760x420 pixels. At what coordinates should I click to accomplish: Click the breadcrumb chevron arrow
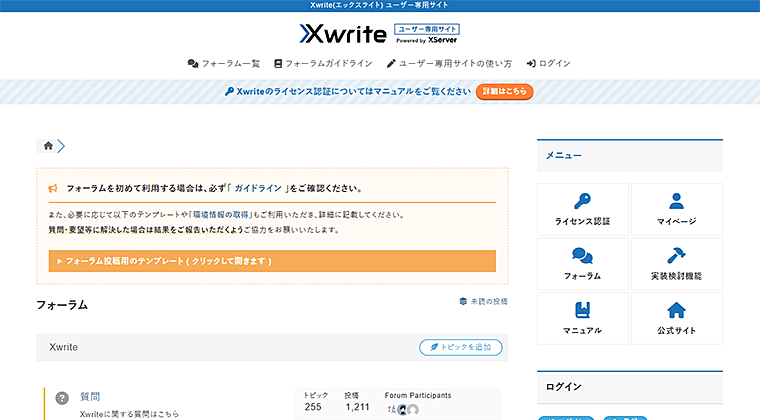pyautogui.click(x=61, y=146)
